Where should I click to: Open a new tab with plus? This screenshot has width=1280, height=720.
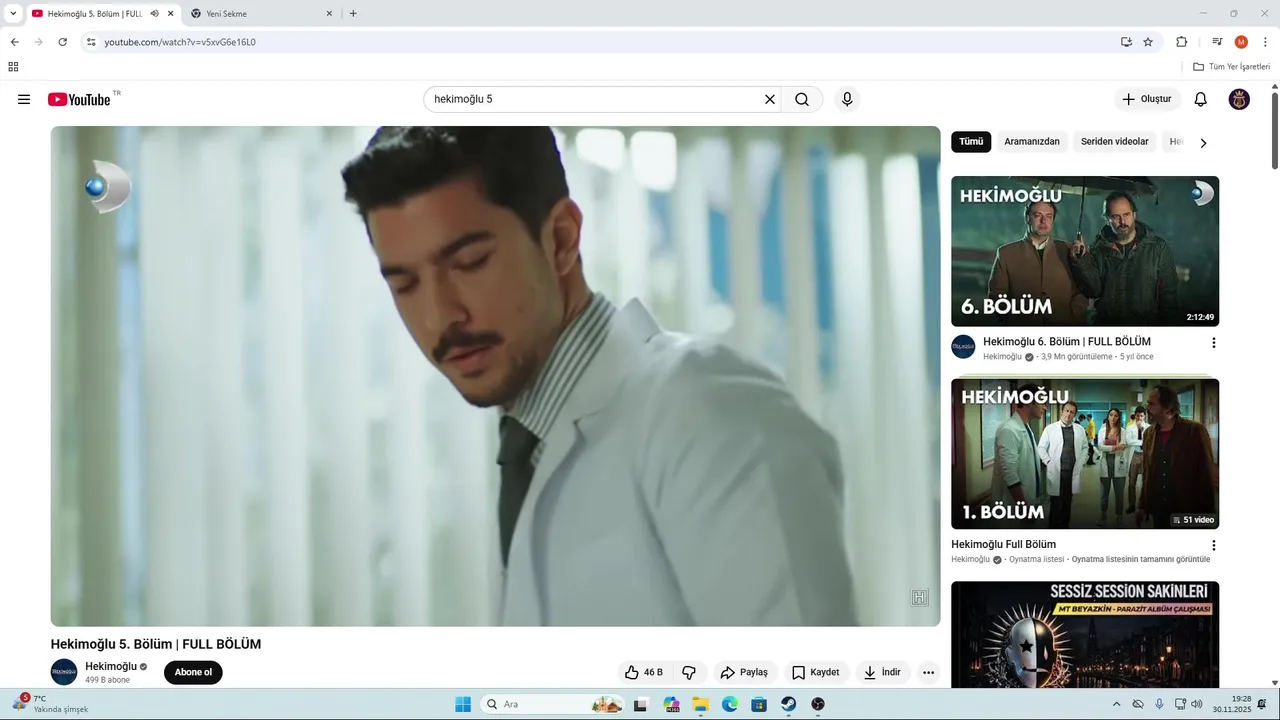[x=353, y=14]
